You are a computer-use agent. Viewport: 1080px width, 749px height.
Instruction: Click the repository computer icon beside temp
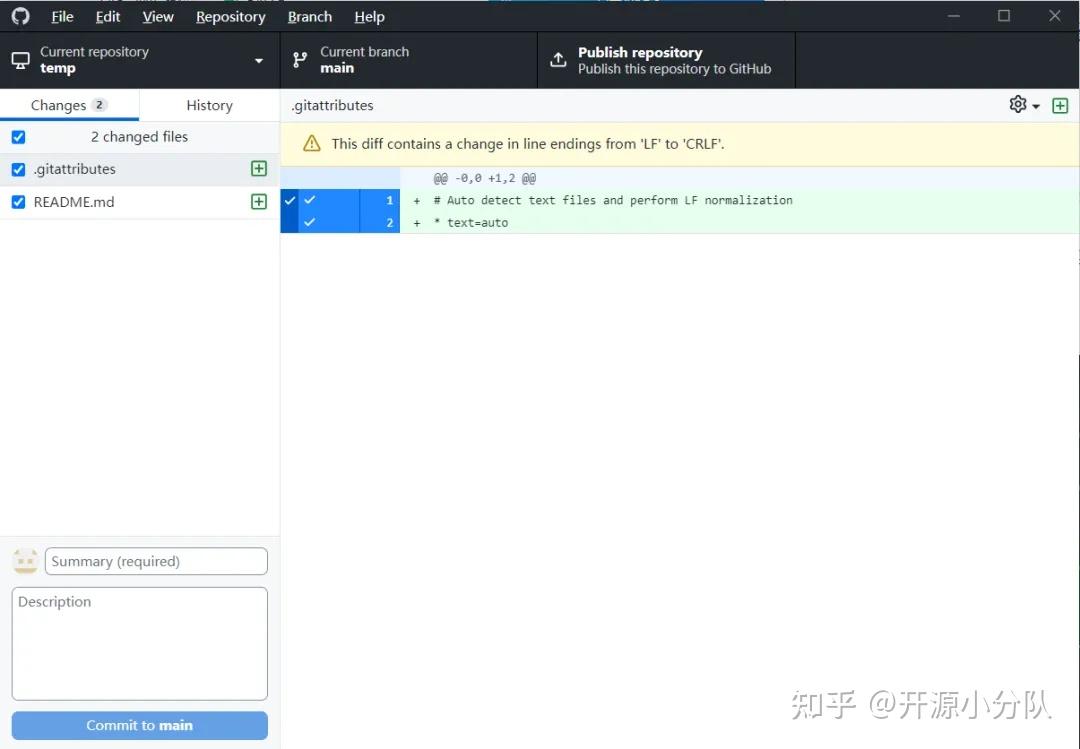20,60
